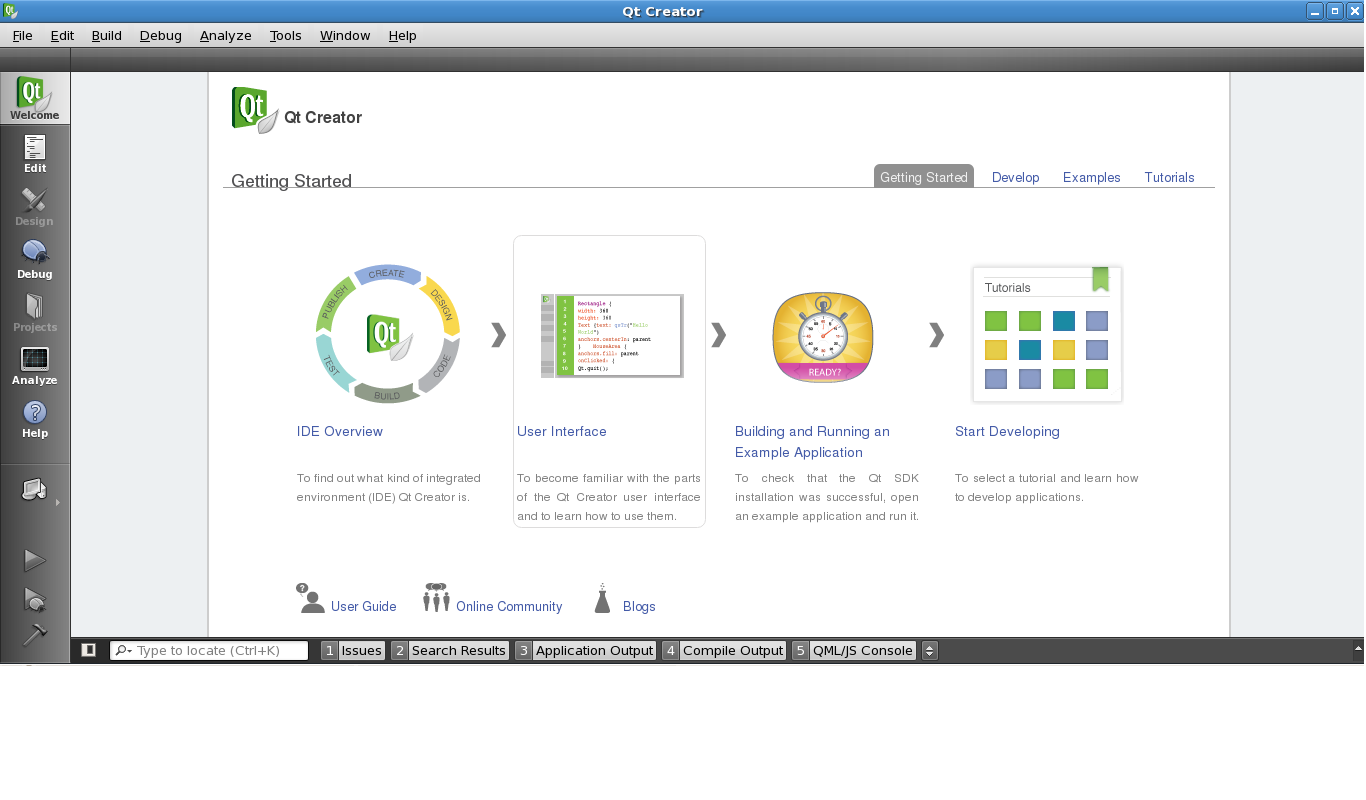Select the Design mode icon
The height and width of the screenshot is (800, 1366).
(35, 206)
